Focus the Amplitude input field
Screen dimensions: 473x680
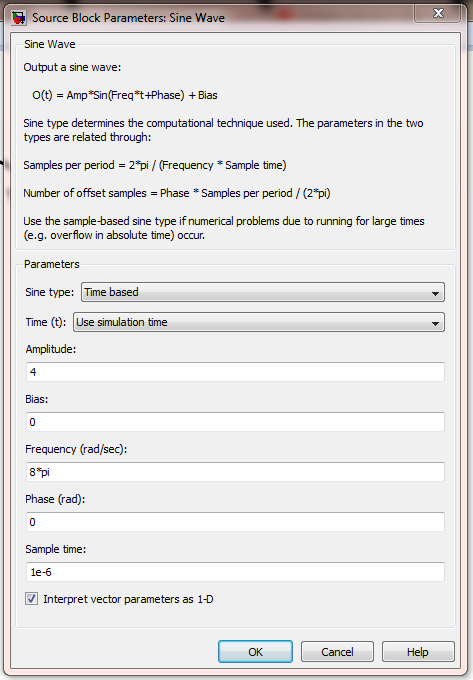(235, 372)
